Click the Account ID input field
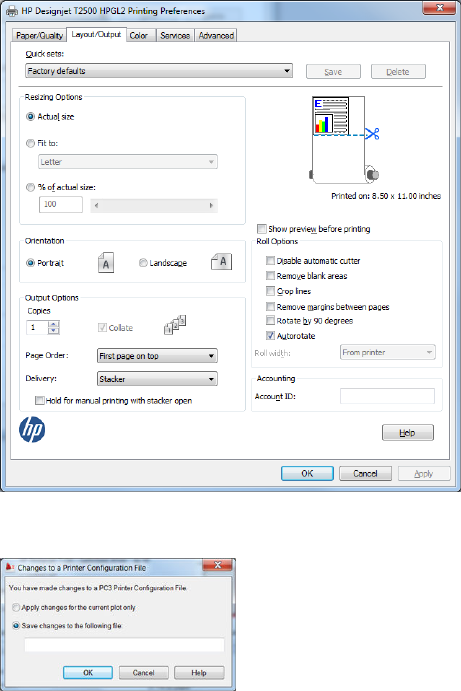 pos(387,396)
